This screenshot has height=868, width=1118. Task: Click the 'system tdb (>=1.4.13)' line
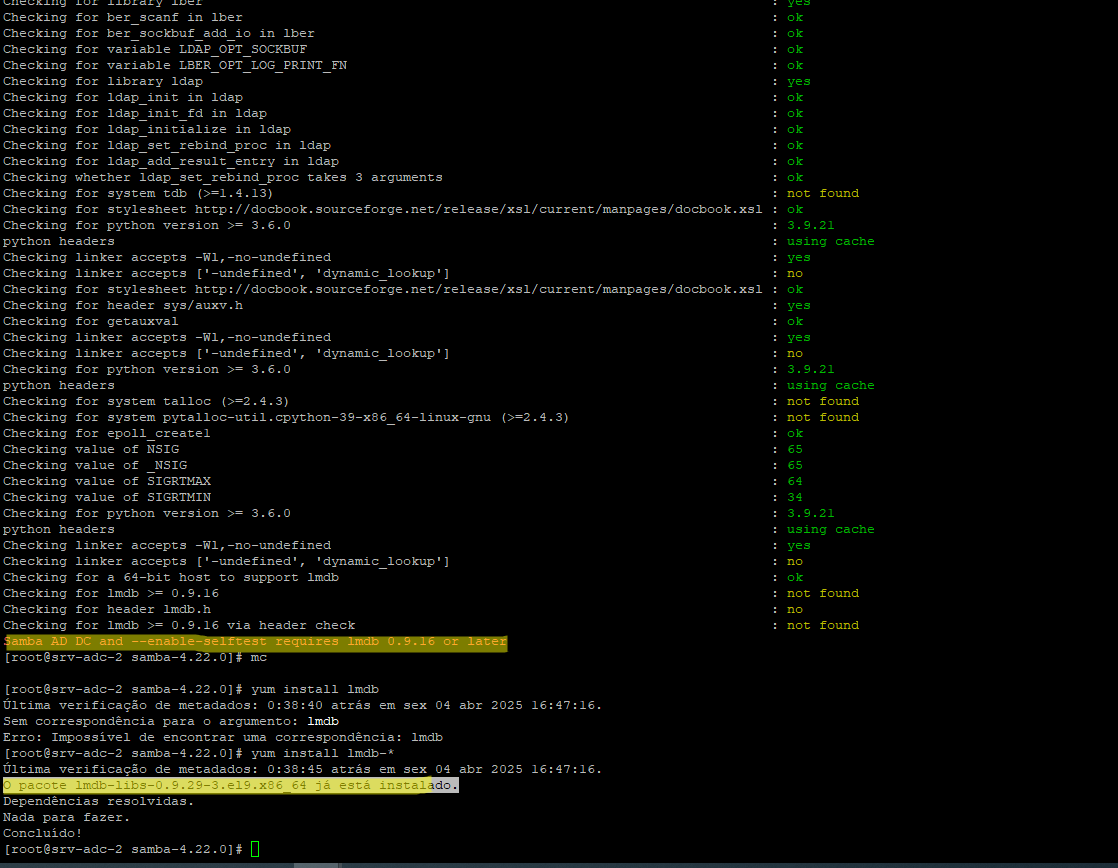pyautogui.click(x=138, y=193)
